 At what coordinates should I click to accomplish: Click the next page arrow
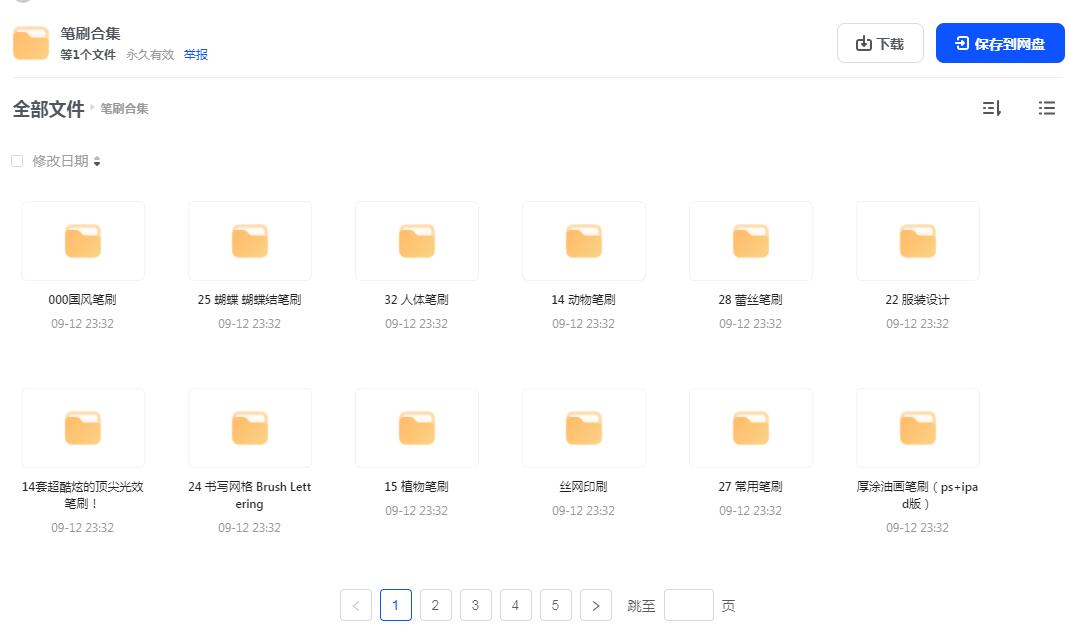point(596,605)
